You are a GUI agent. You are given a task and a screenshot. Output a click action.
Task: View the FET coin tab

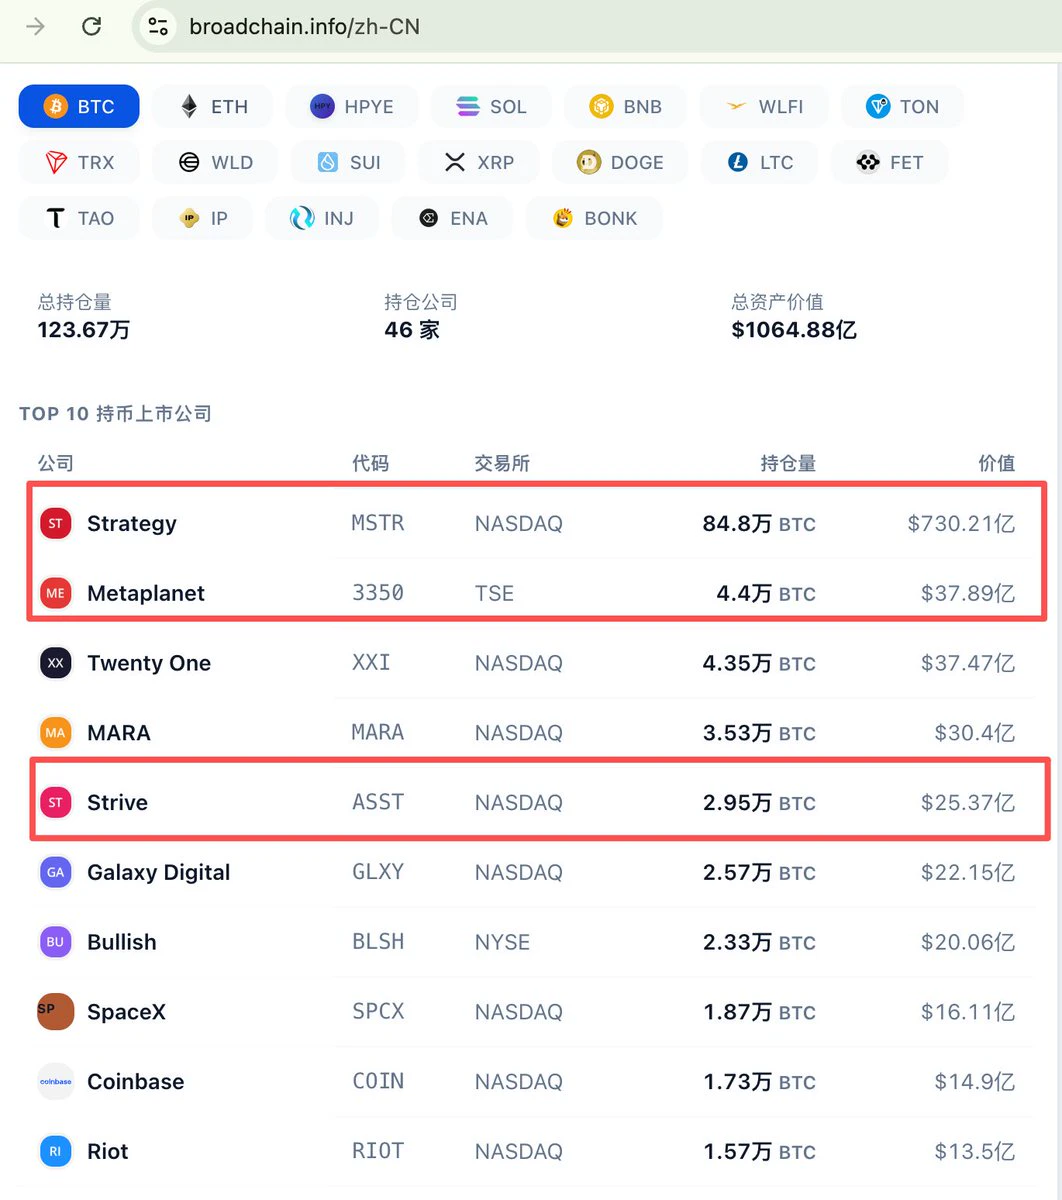point(889,162)
